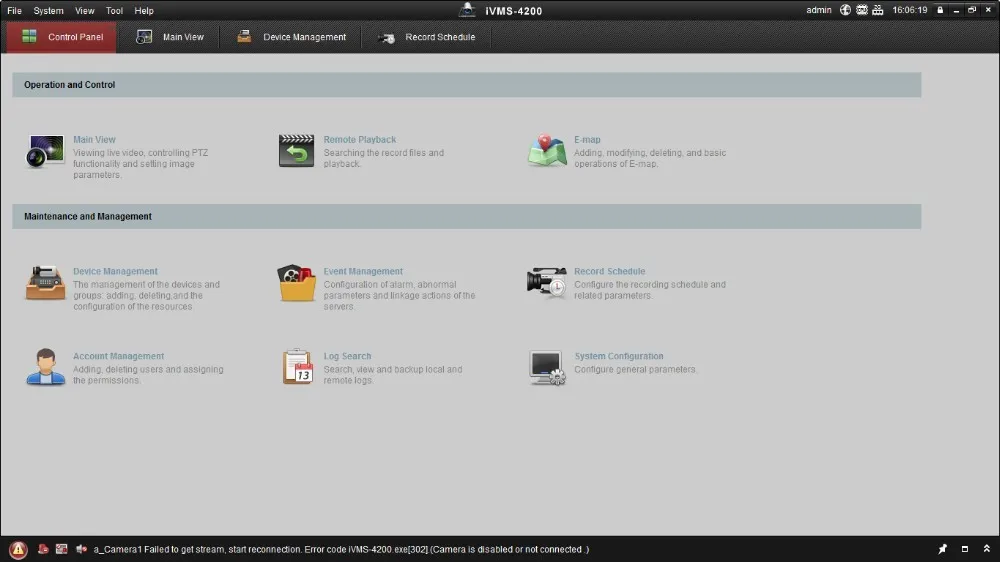Click the CPU usage icon in title bar
This screenshot has height=562, width=1000.
[862, 10]
